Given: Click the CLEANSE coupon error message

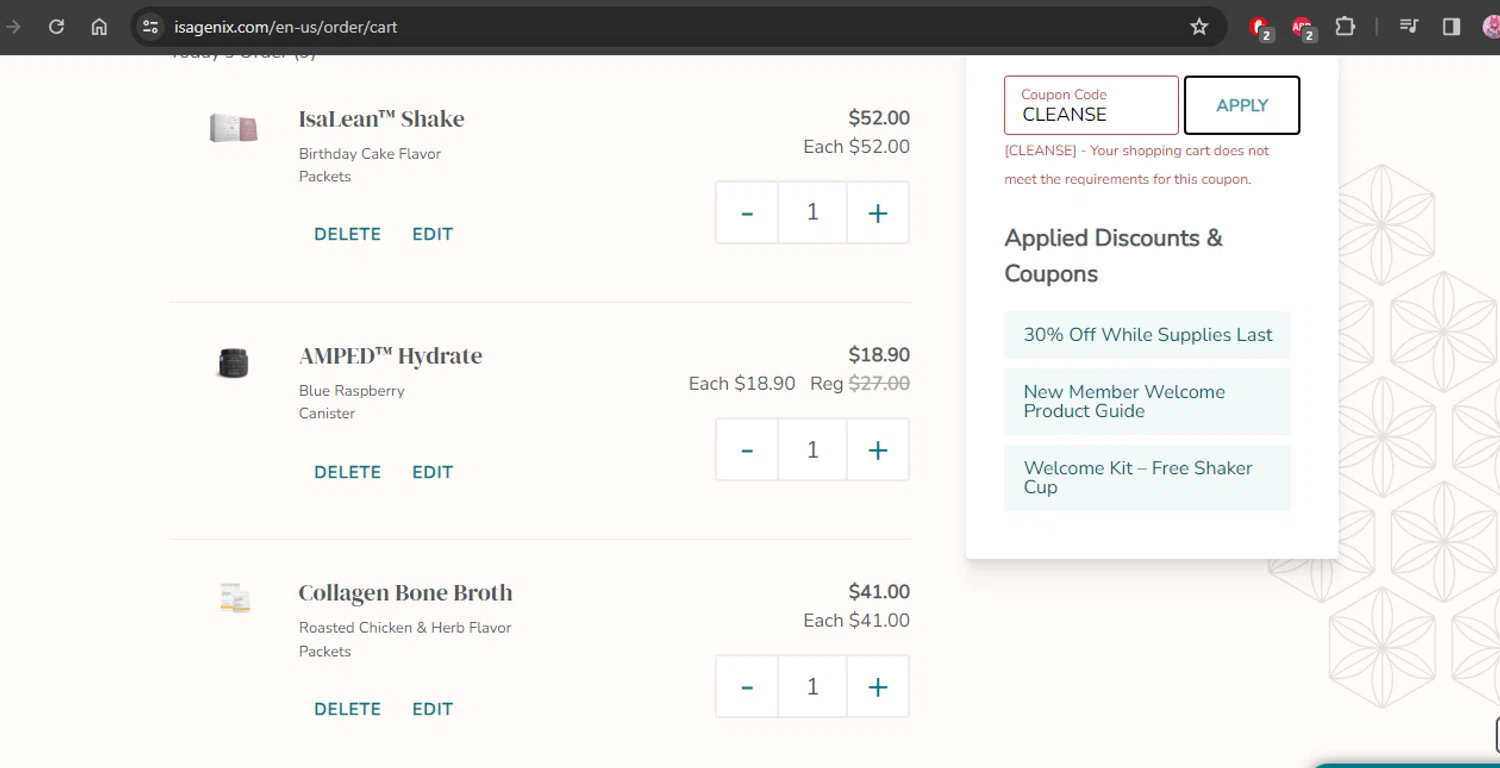Looking at the screenshot, I should (1137, 165).
